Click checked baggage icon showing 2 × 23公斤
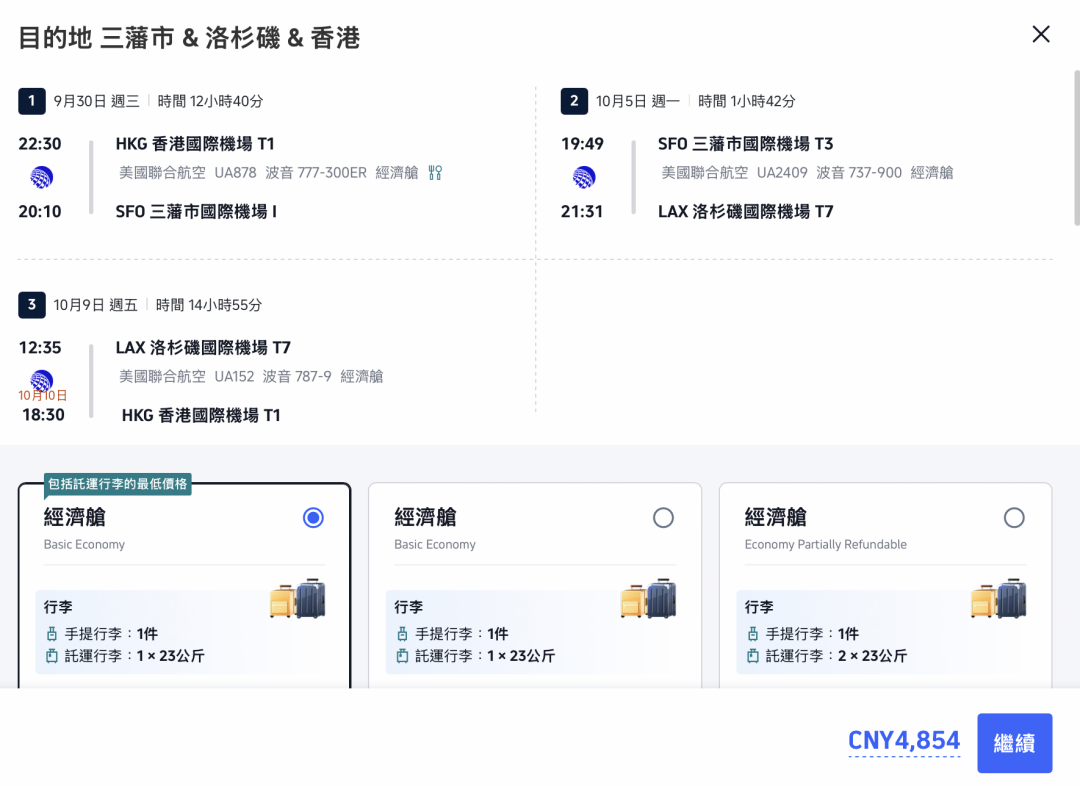The image size is (1080, 786). coord(753,656)
